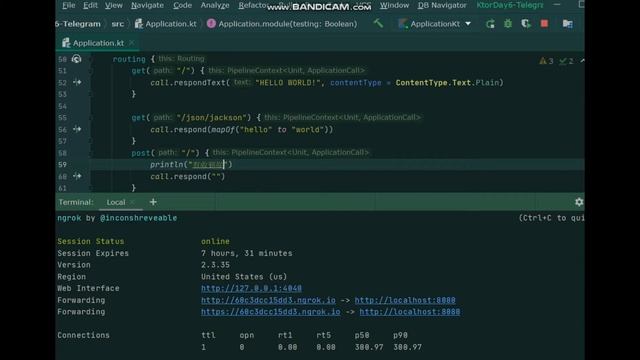Click the "/json/jackson" path string on line 55
The width and height of the screenshot is (640, 360).
click(211, 118)
